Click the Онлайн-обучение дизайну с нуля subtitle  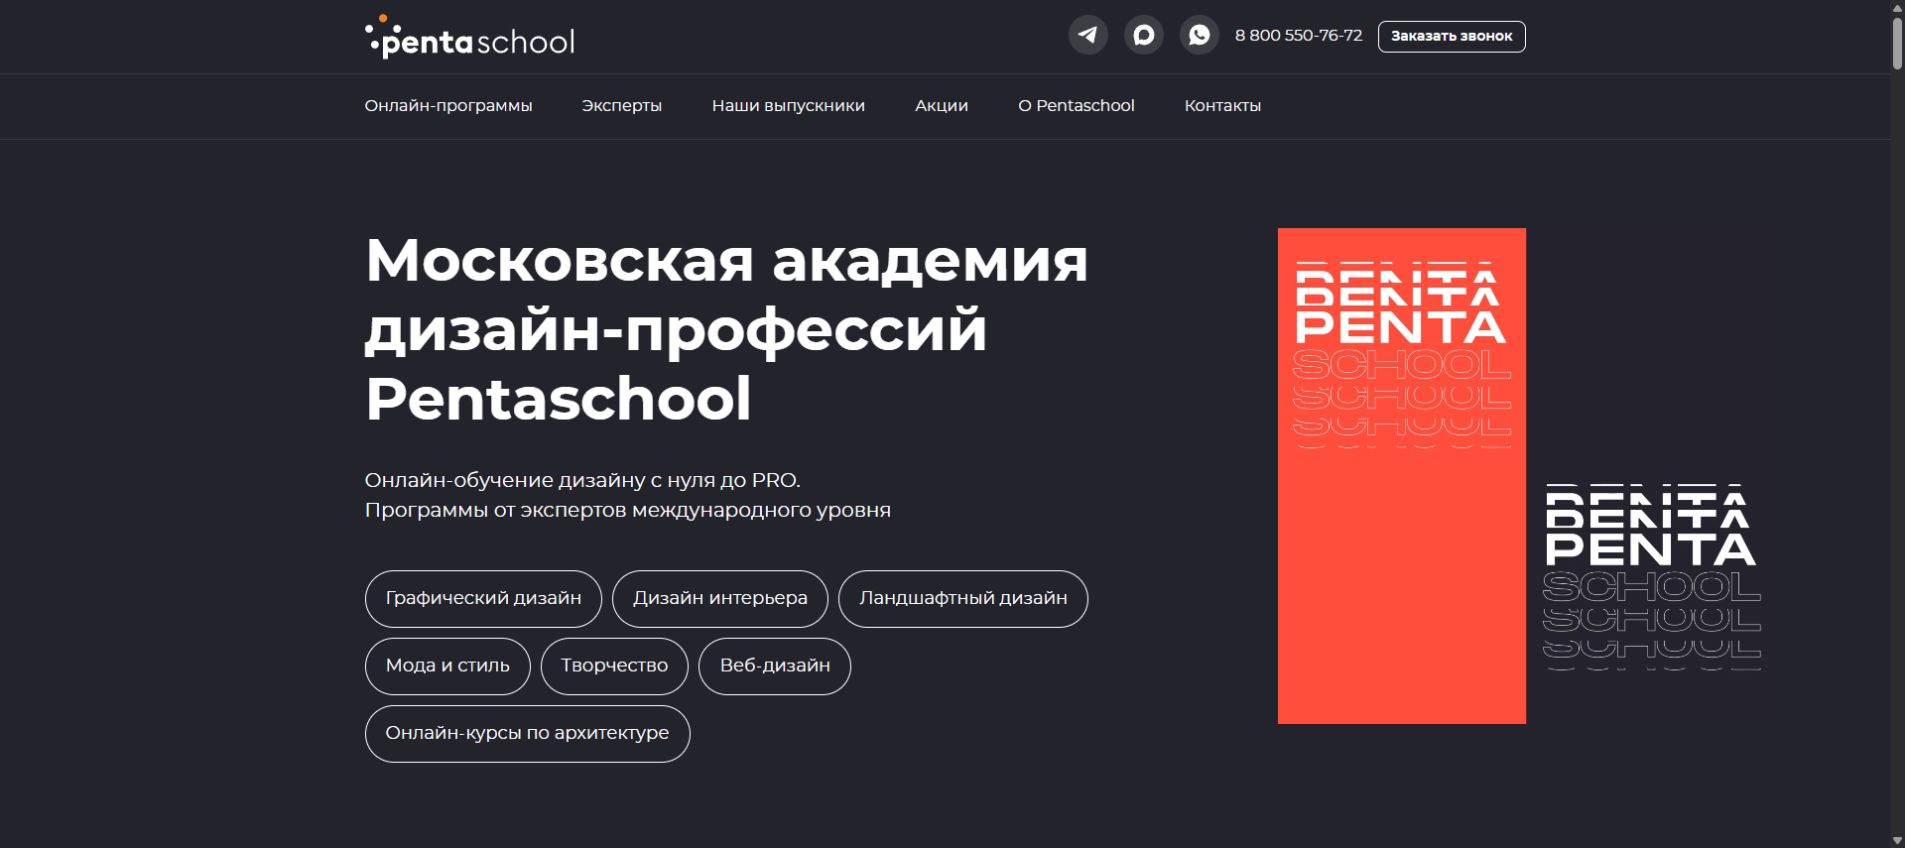pos(627,495)
